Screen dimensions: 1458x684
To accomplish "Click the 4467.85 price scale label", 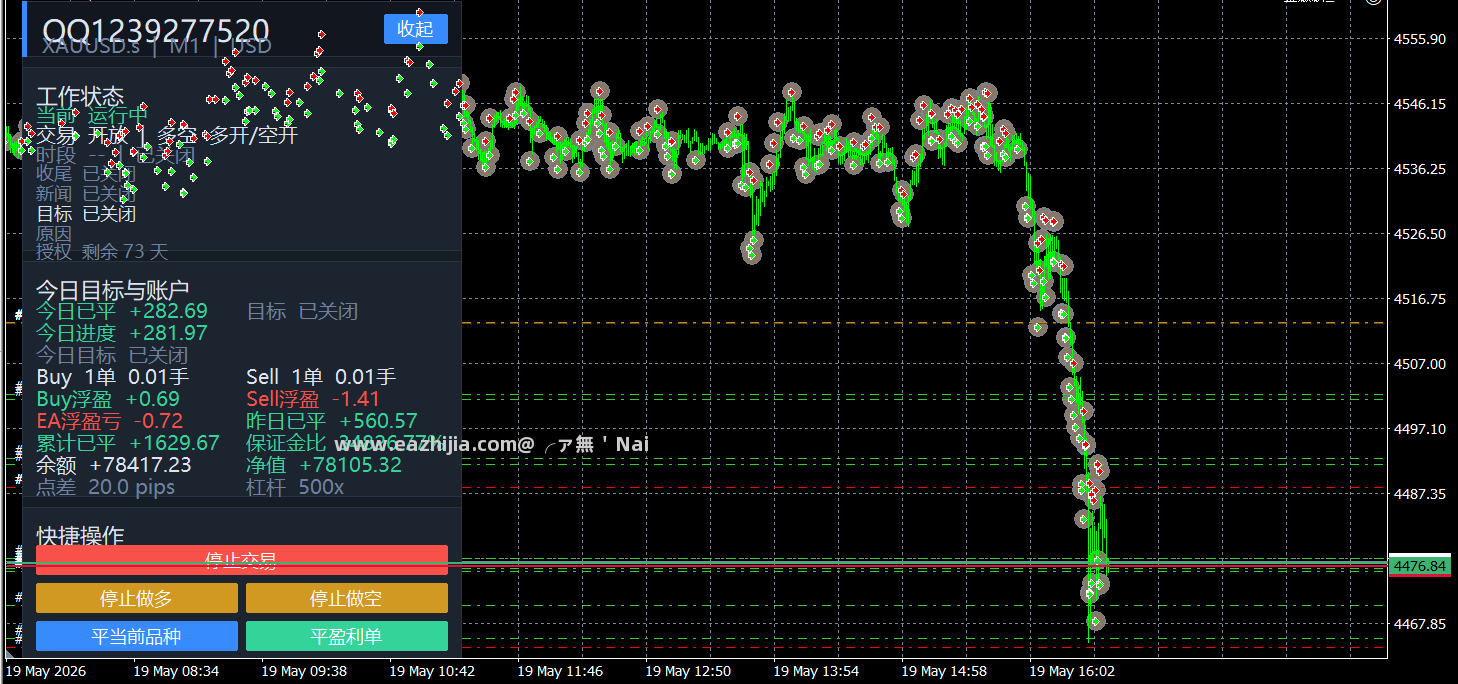I will click(x=1419, y=624).
